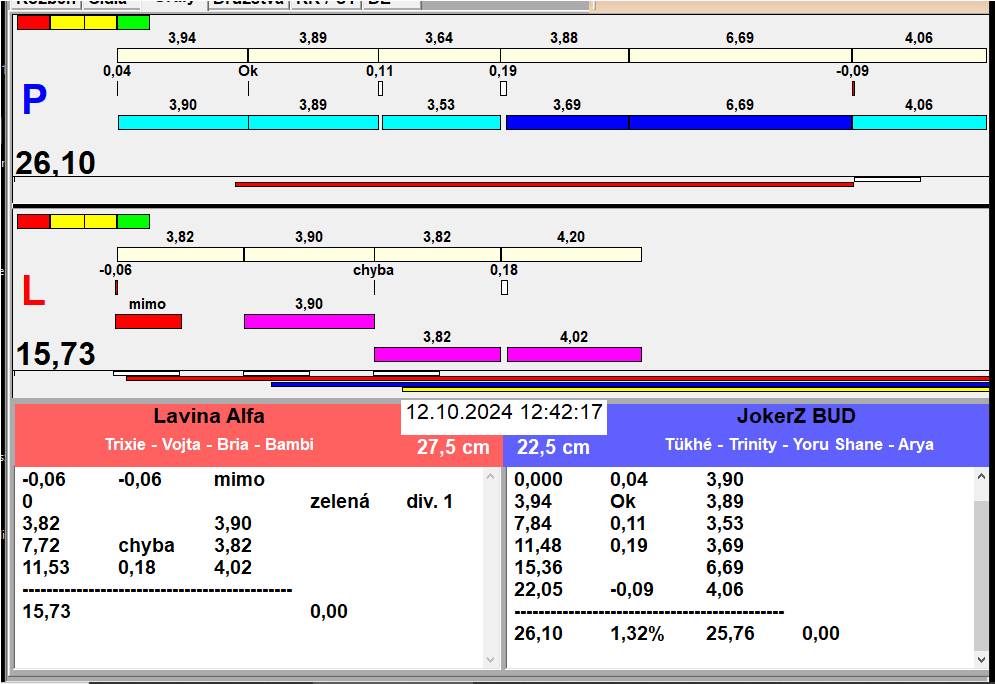Click the red start light in L lane
Viewport: 995px width, 684px height.
[33, 221]
